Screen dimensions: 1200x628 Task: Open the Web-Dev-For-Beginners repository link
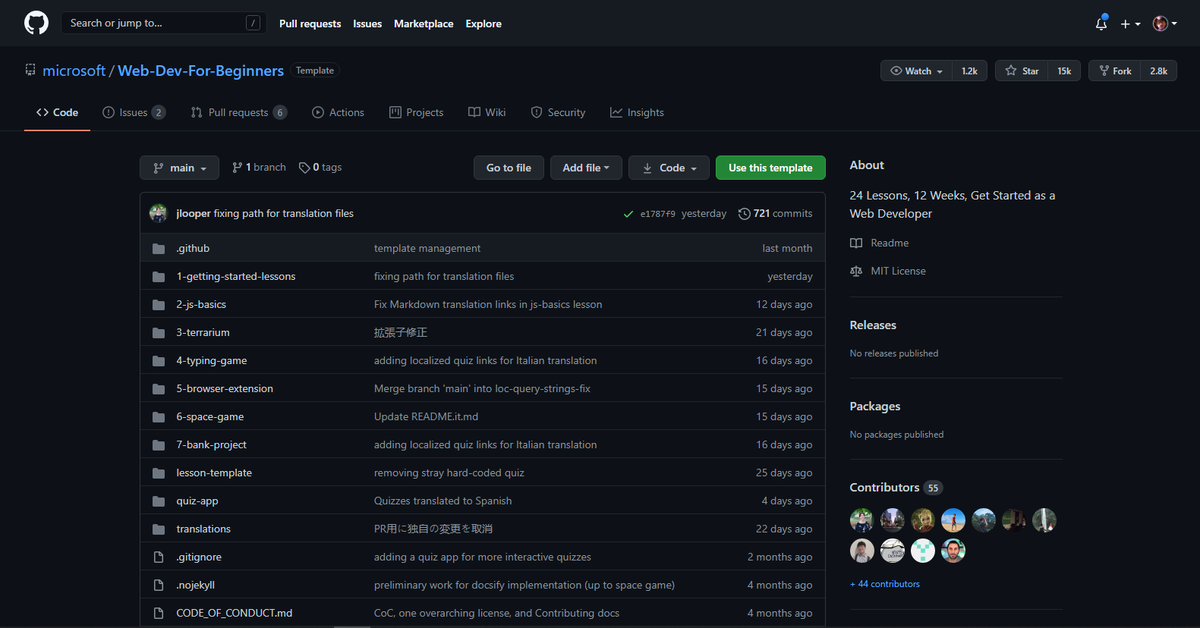click(200, 71)
